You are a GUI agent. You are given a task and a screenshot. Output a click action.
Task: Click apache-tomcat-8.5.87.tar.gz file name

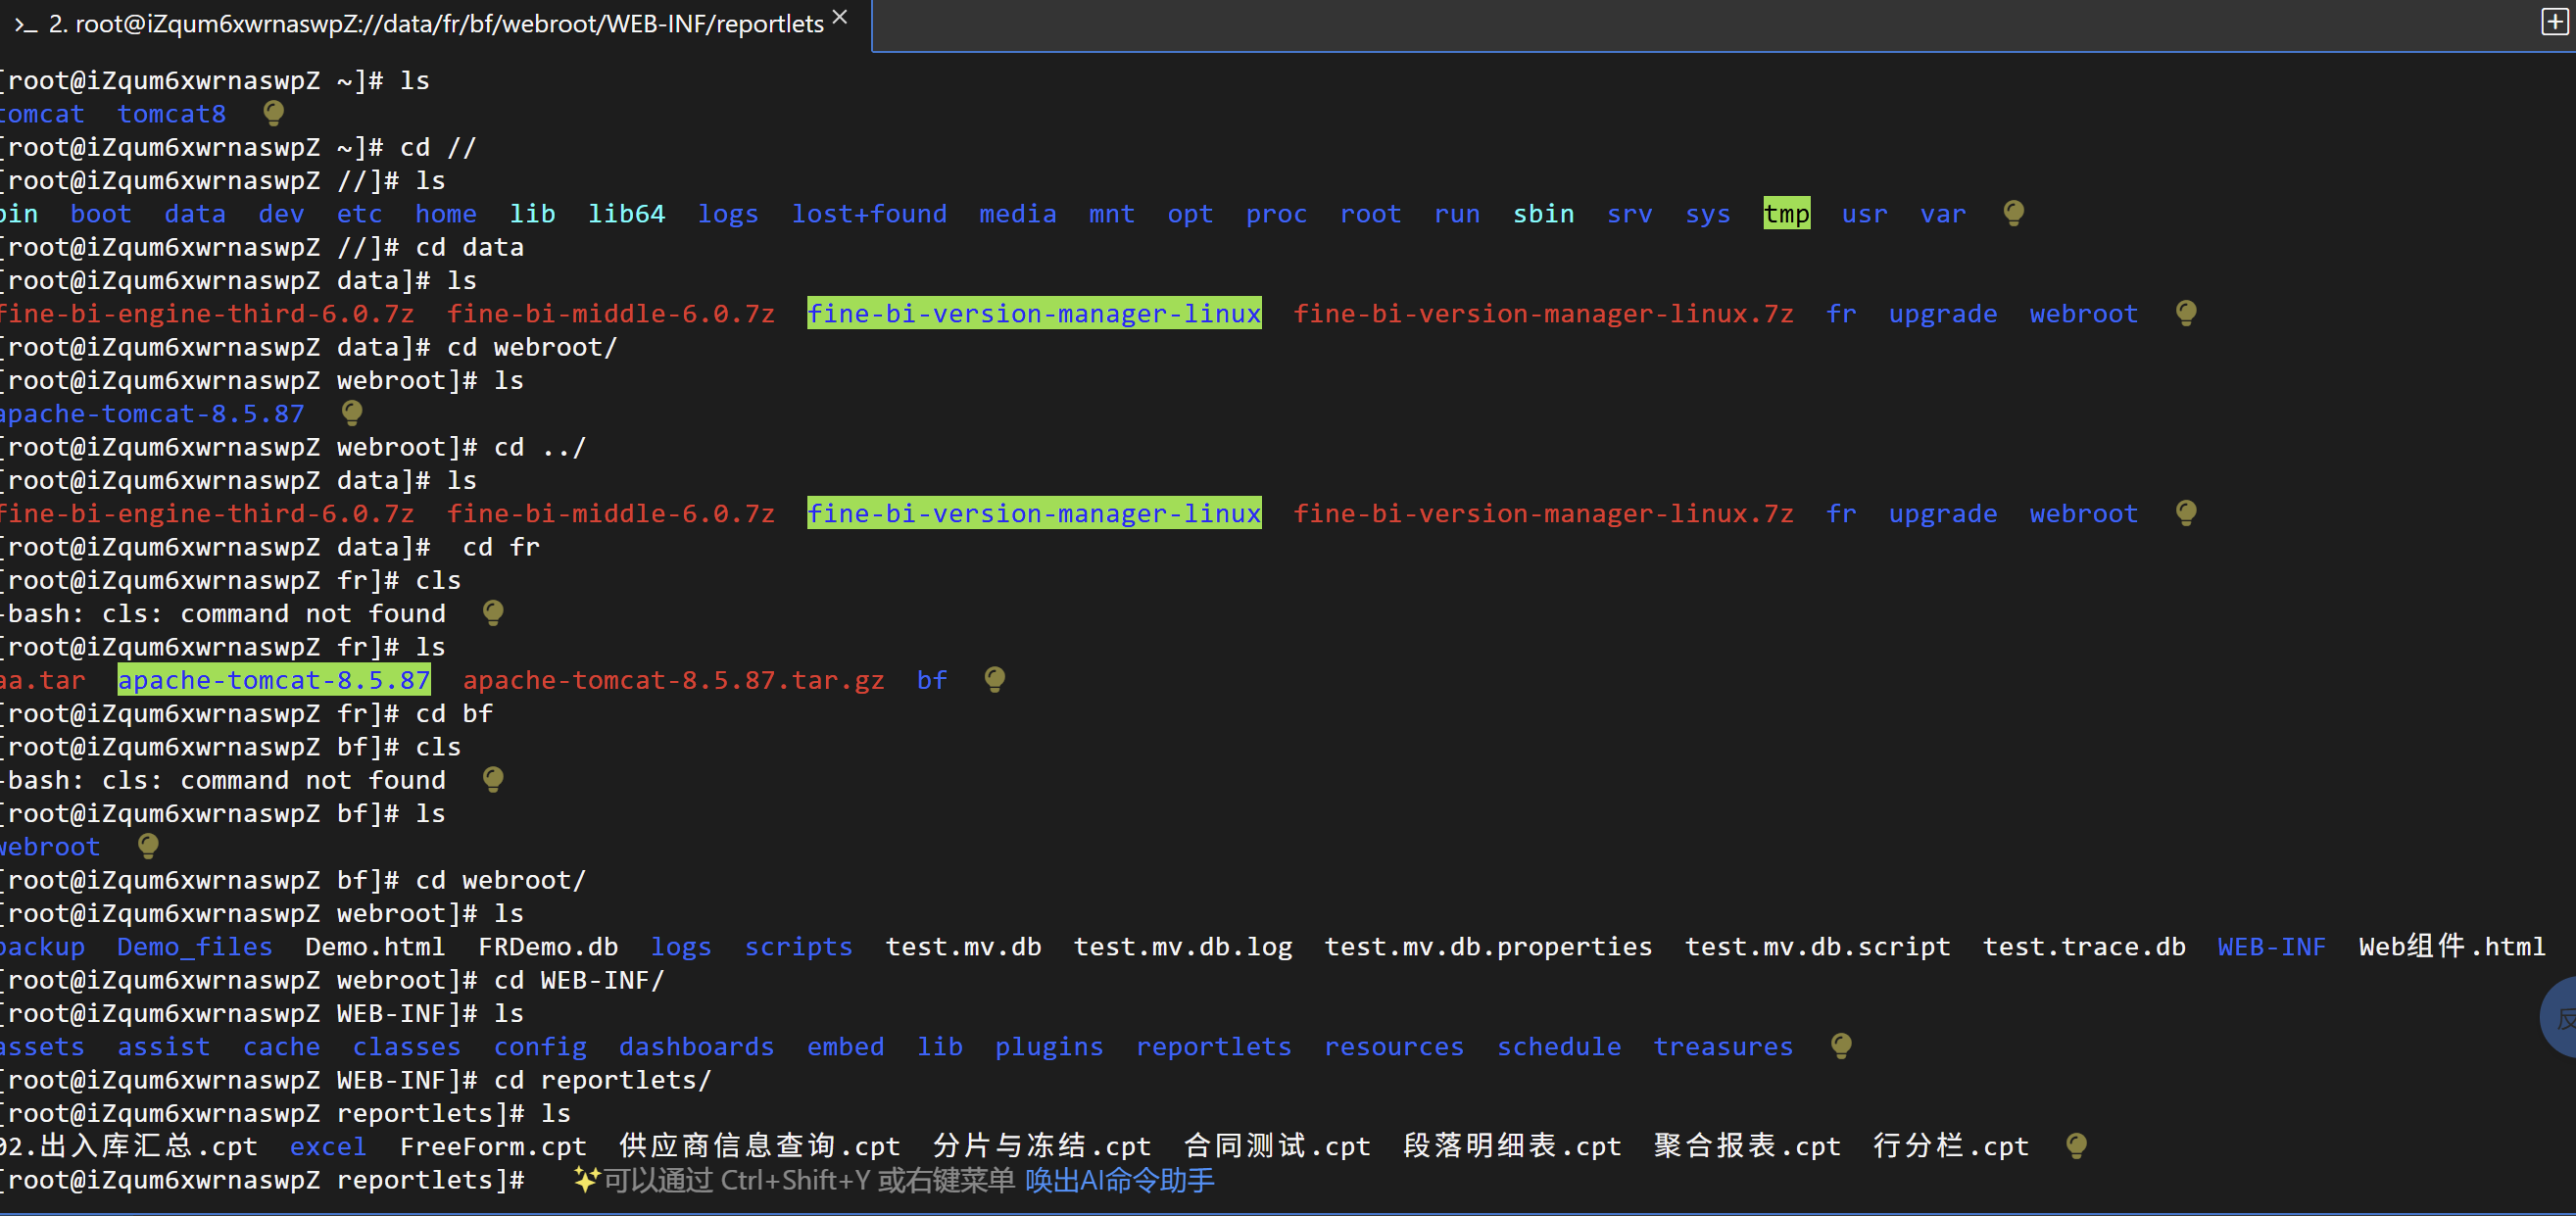pos(673,680)
